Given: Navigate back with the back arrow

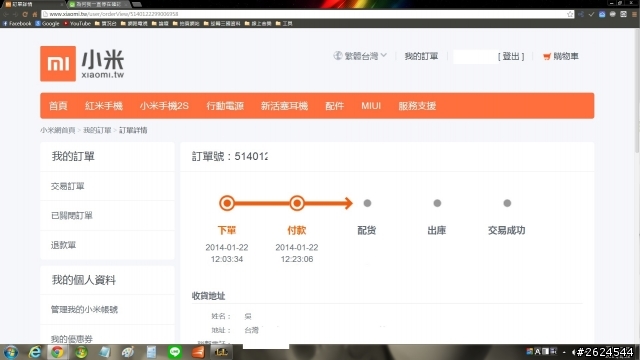Looking at the screenshot, I should 6,14.
